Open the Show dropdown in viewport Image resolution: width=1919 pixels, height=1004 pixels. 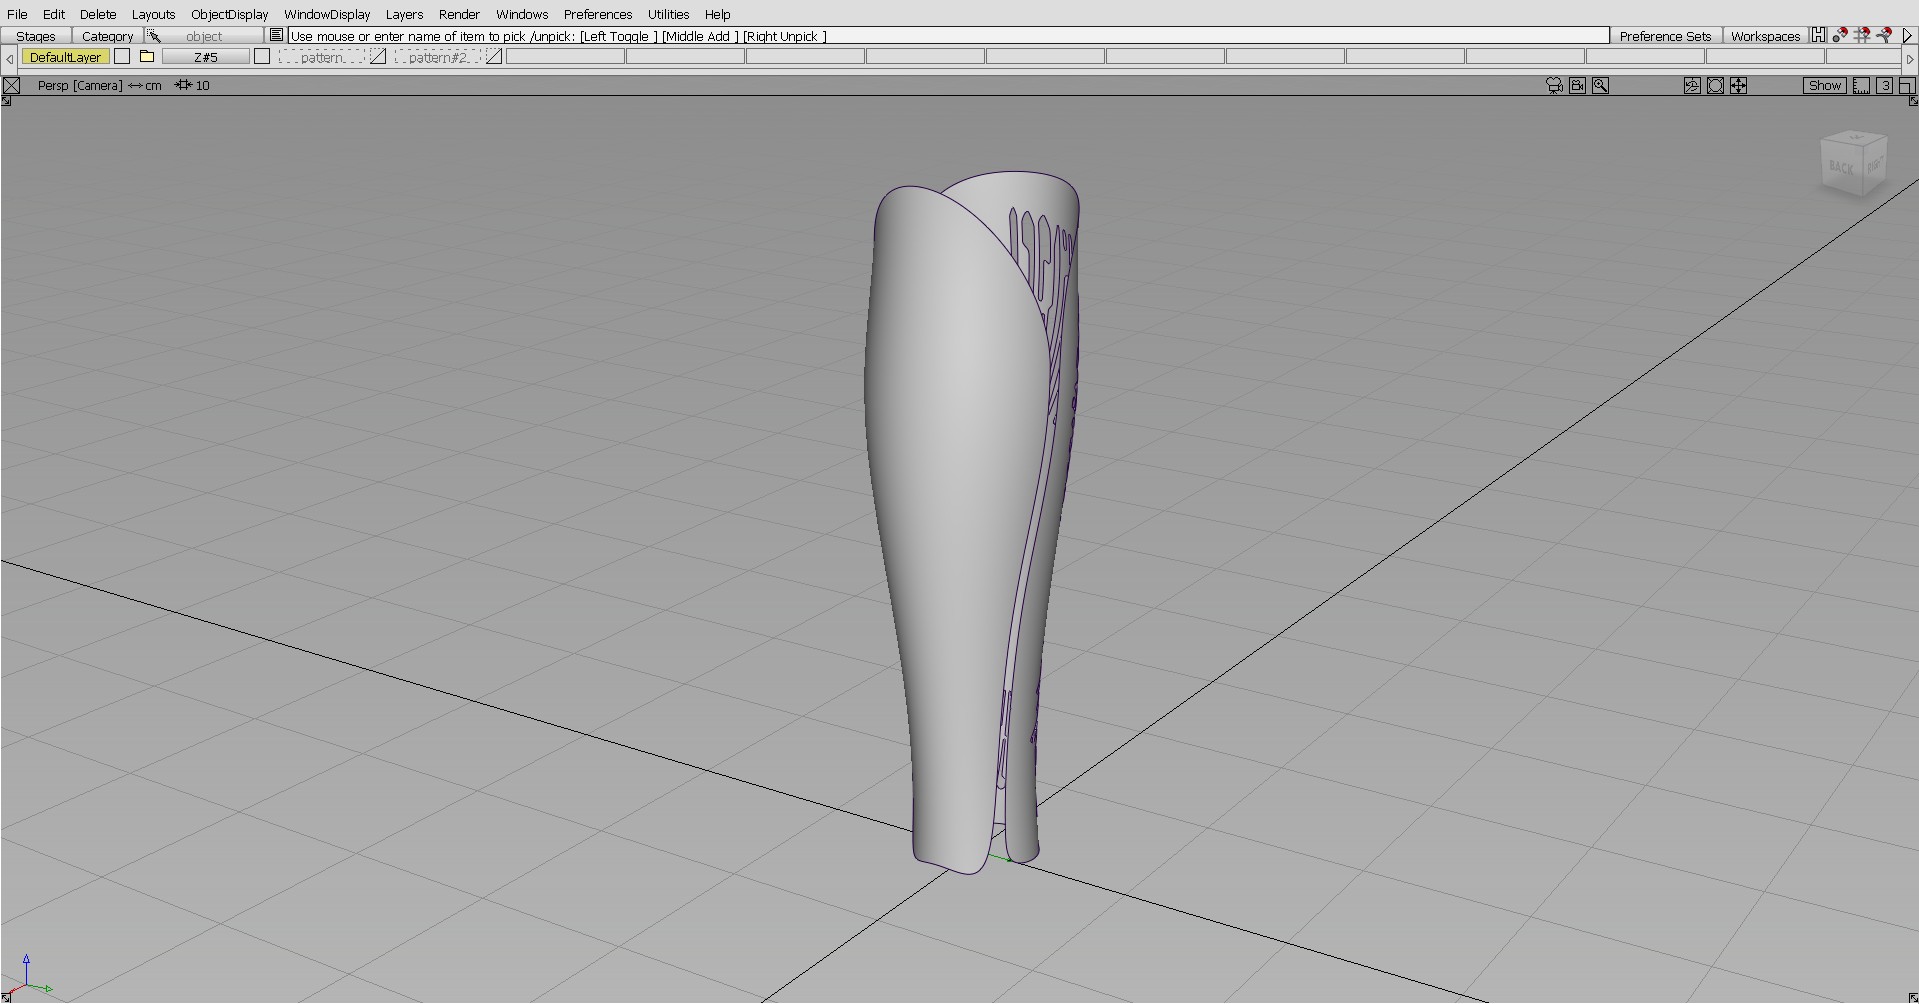coord(1824,86)
